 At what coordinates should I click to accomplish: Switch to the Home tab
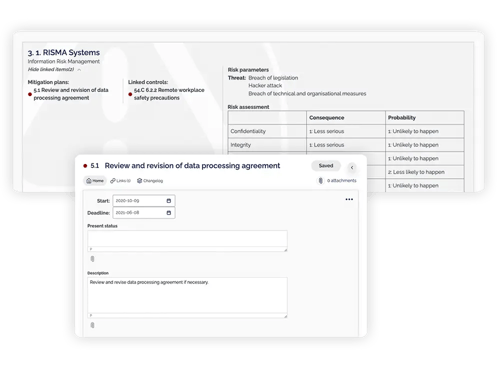point(95,181)
